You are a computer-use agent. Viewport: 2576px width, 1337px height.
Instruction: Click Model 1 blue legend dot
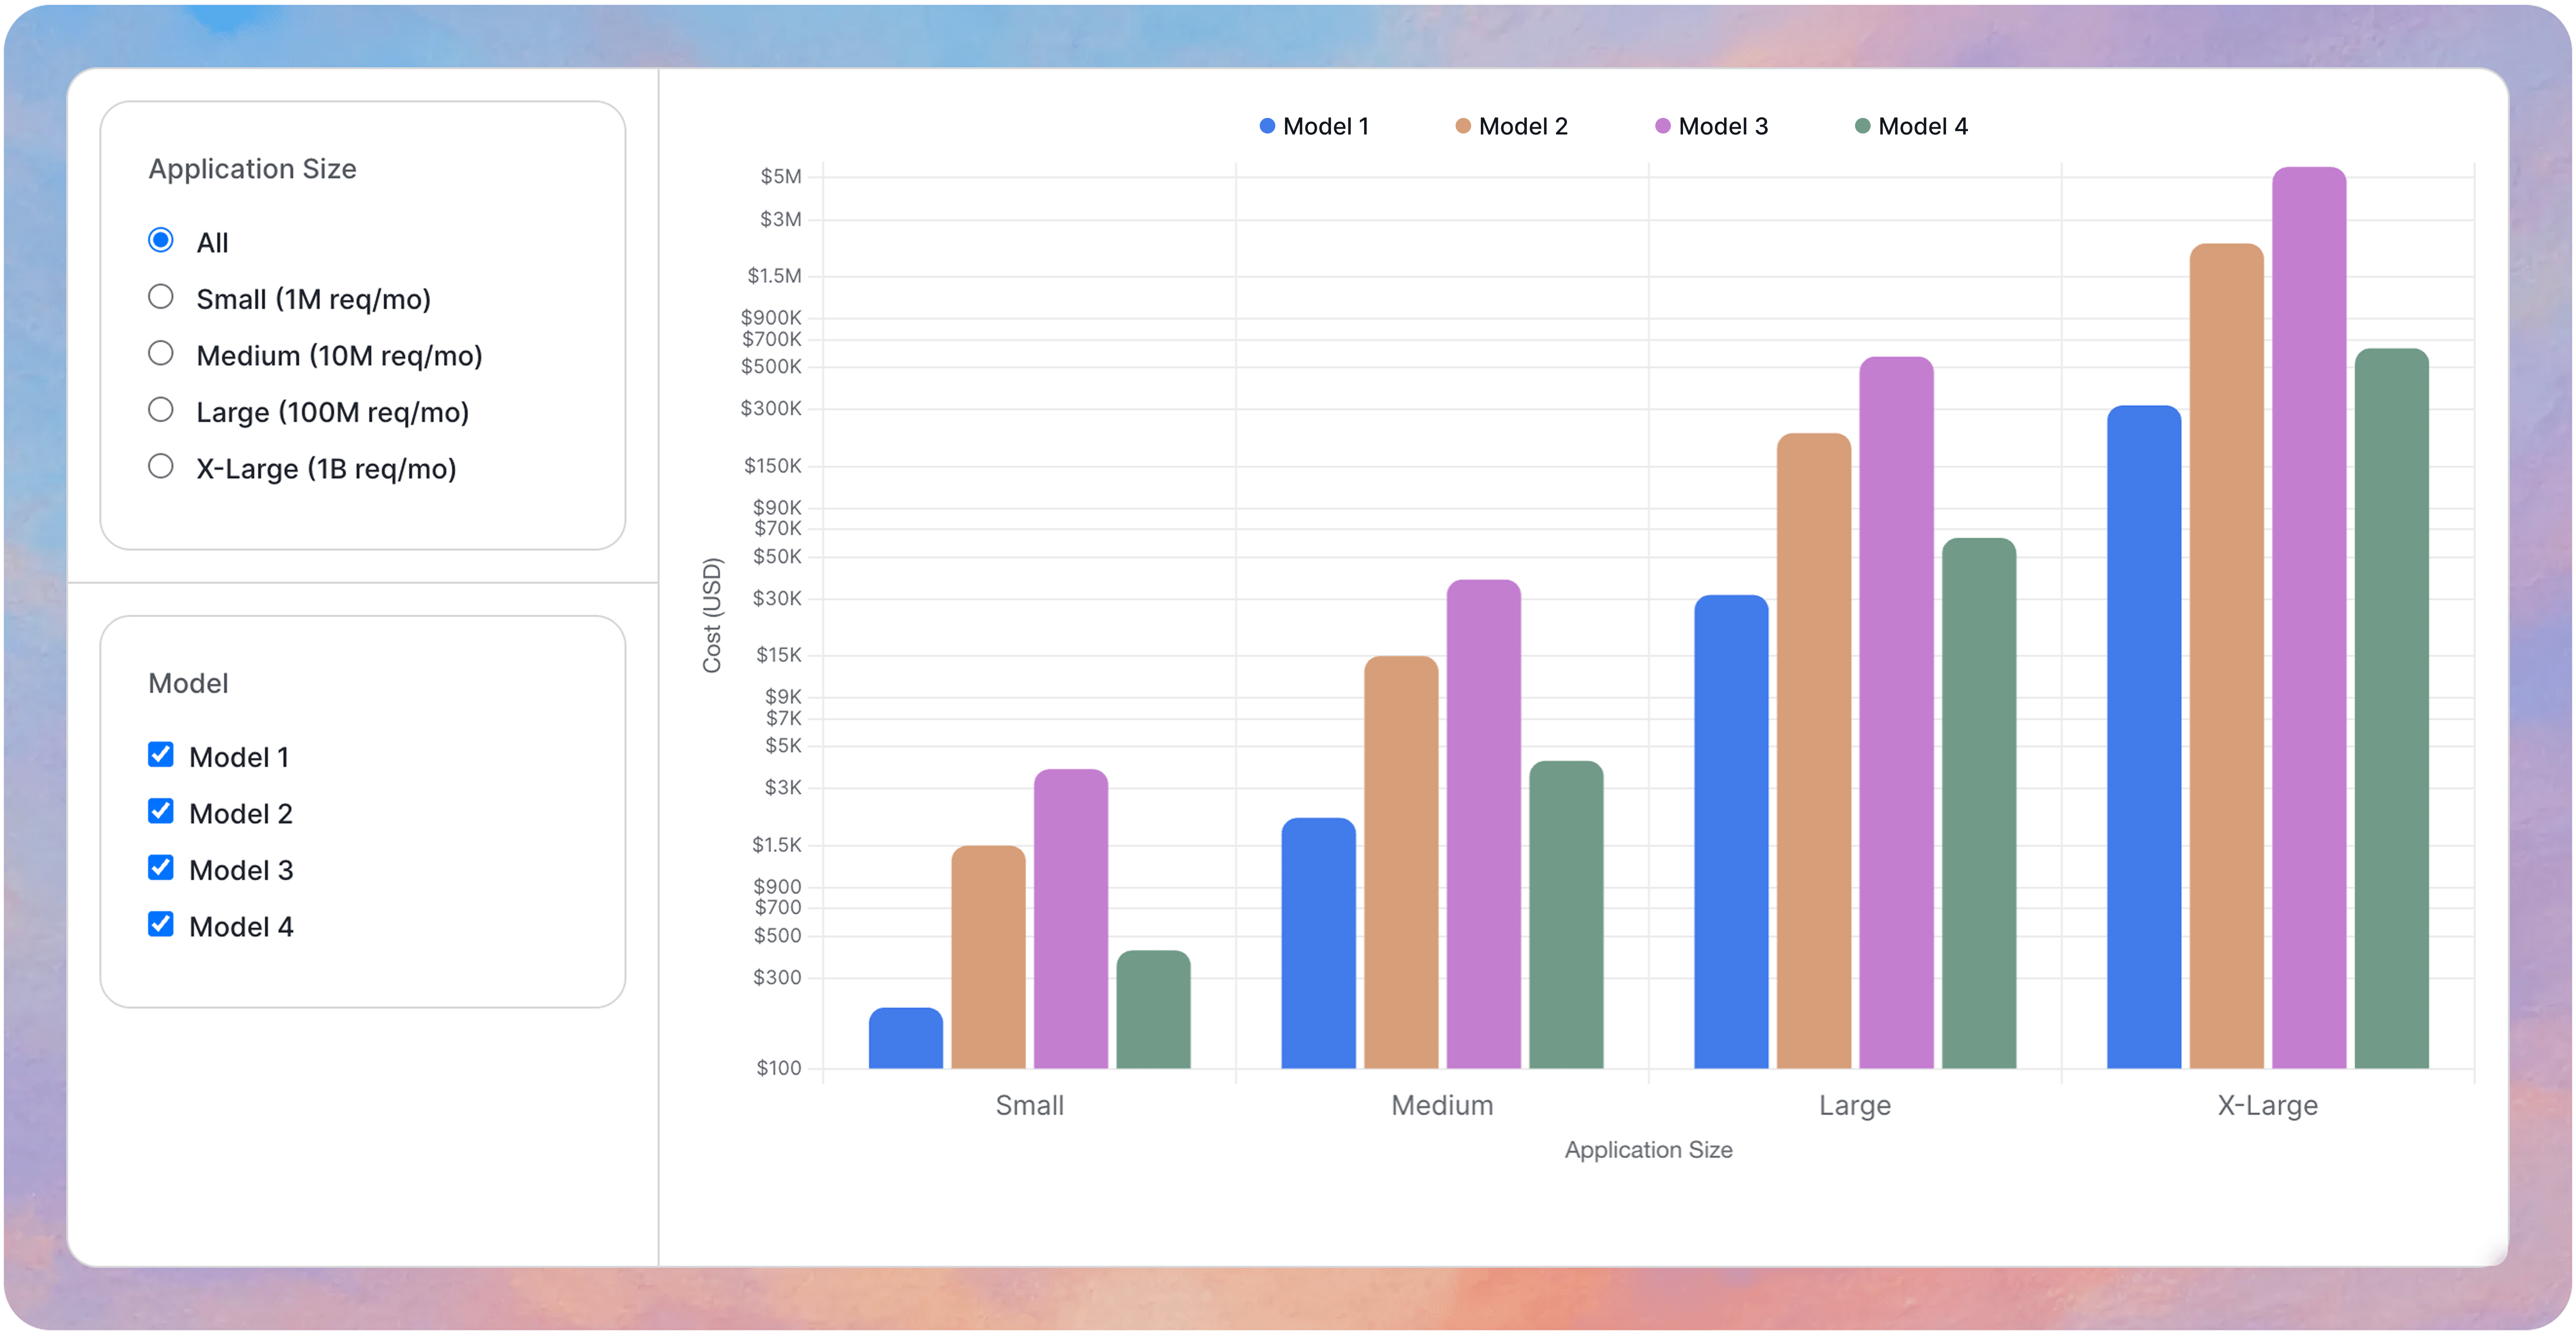pos(1267,126)
